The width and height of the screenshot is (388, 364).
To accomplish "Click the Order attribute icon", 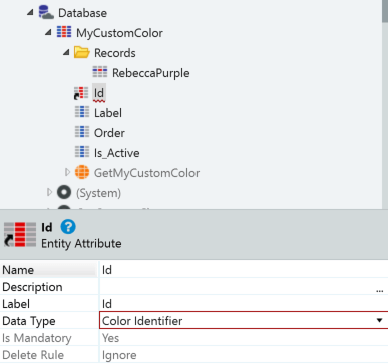I will click(82, 132).
